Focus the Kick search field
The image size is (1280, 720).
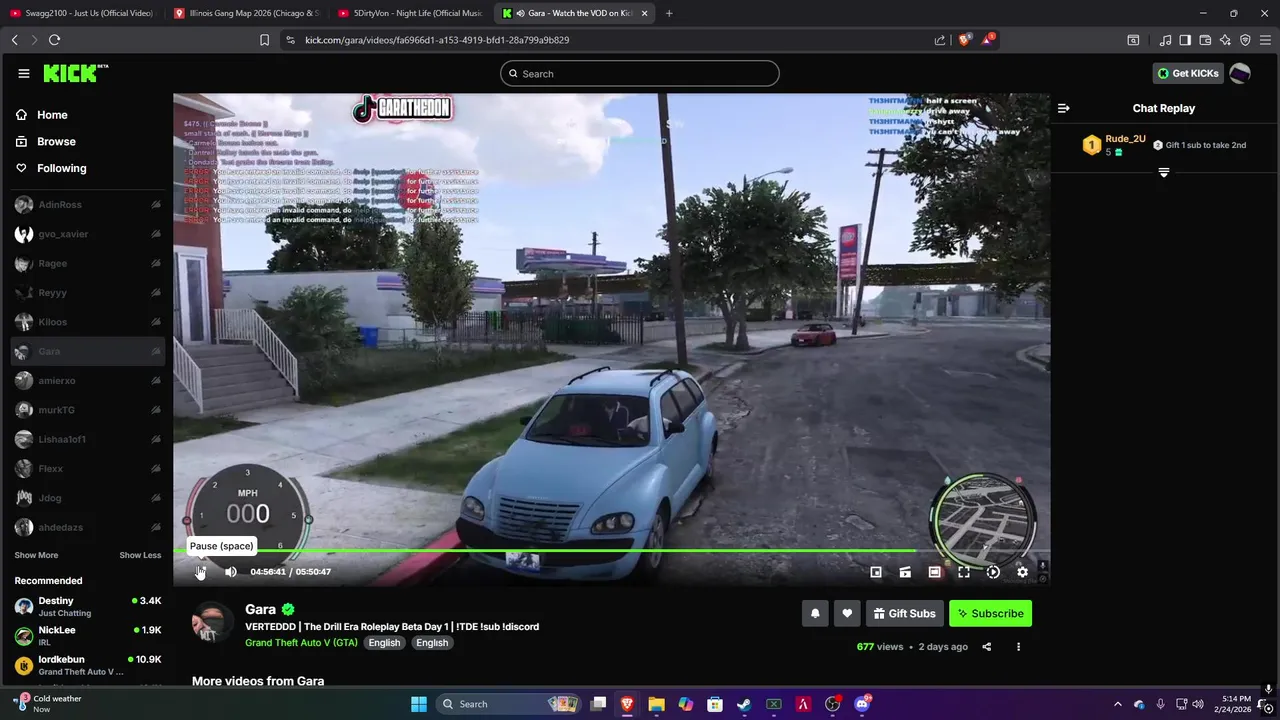(640, 73)
